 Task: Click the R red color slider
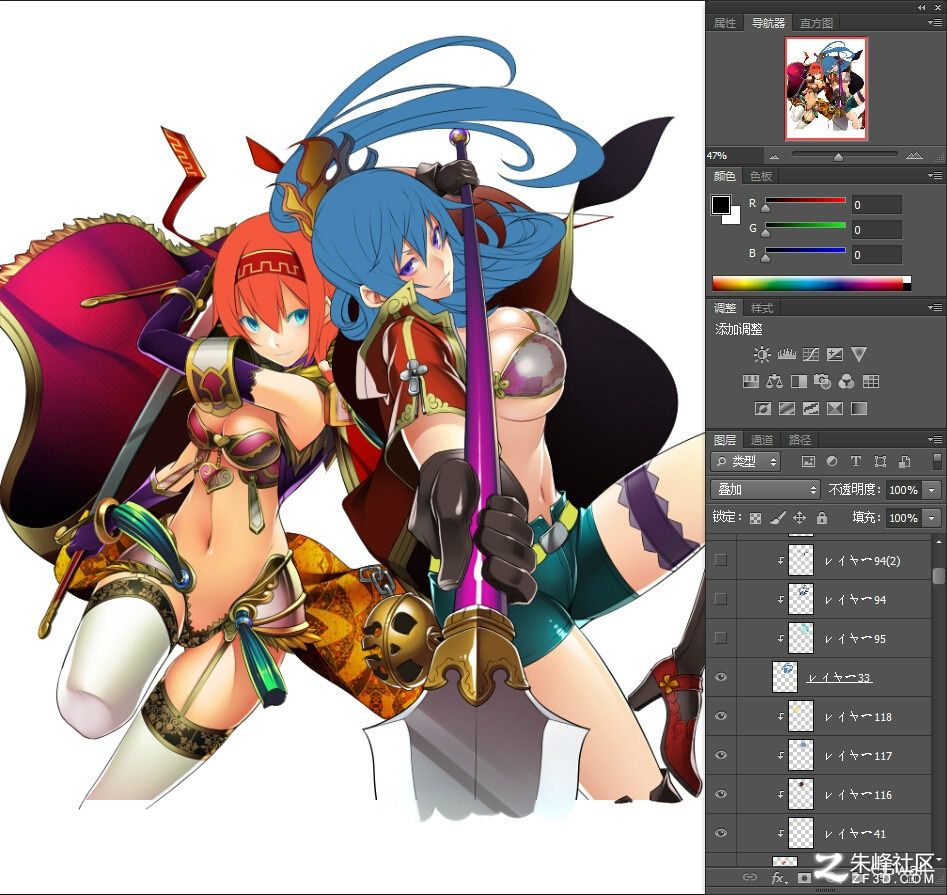coord(805,200)
